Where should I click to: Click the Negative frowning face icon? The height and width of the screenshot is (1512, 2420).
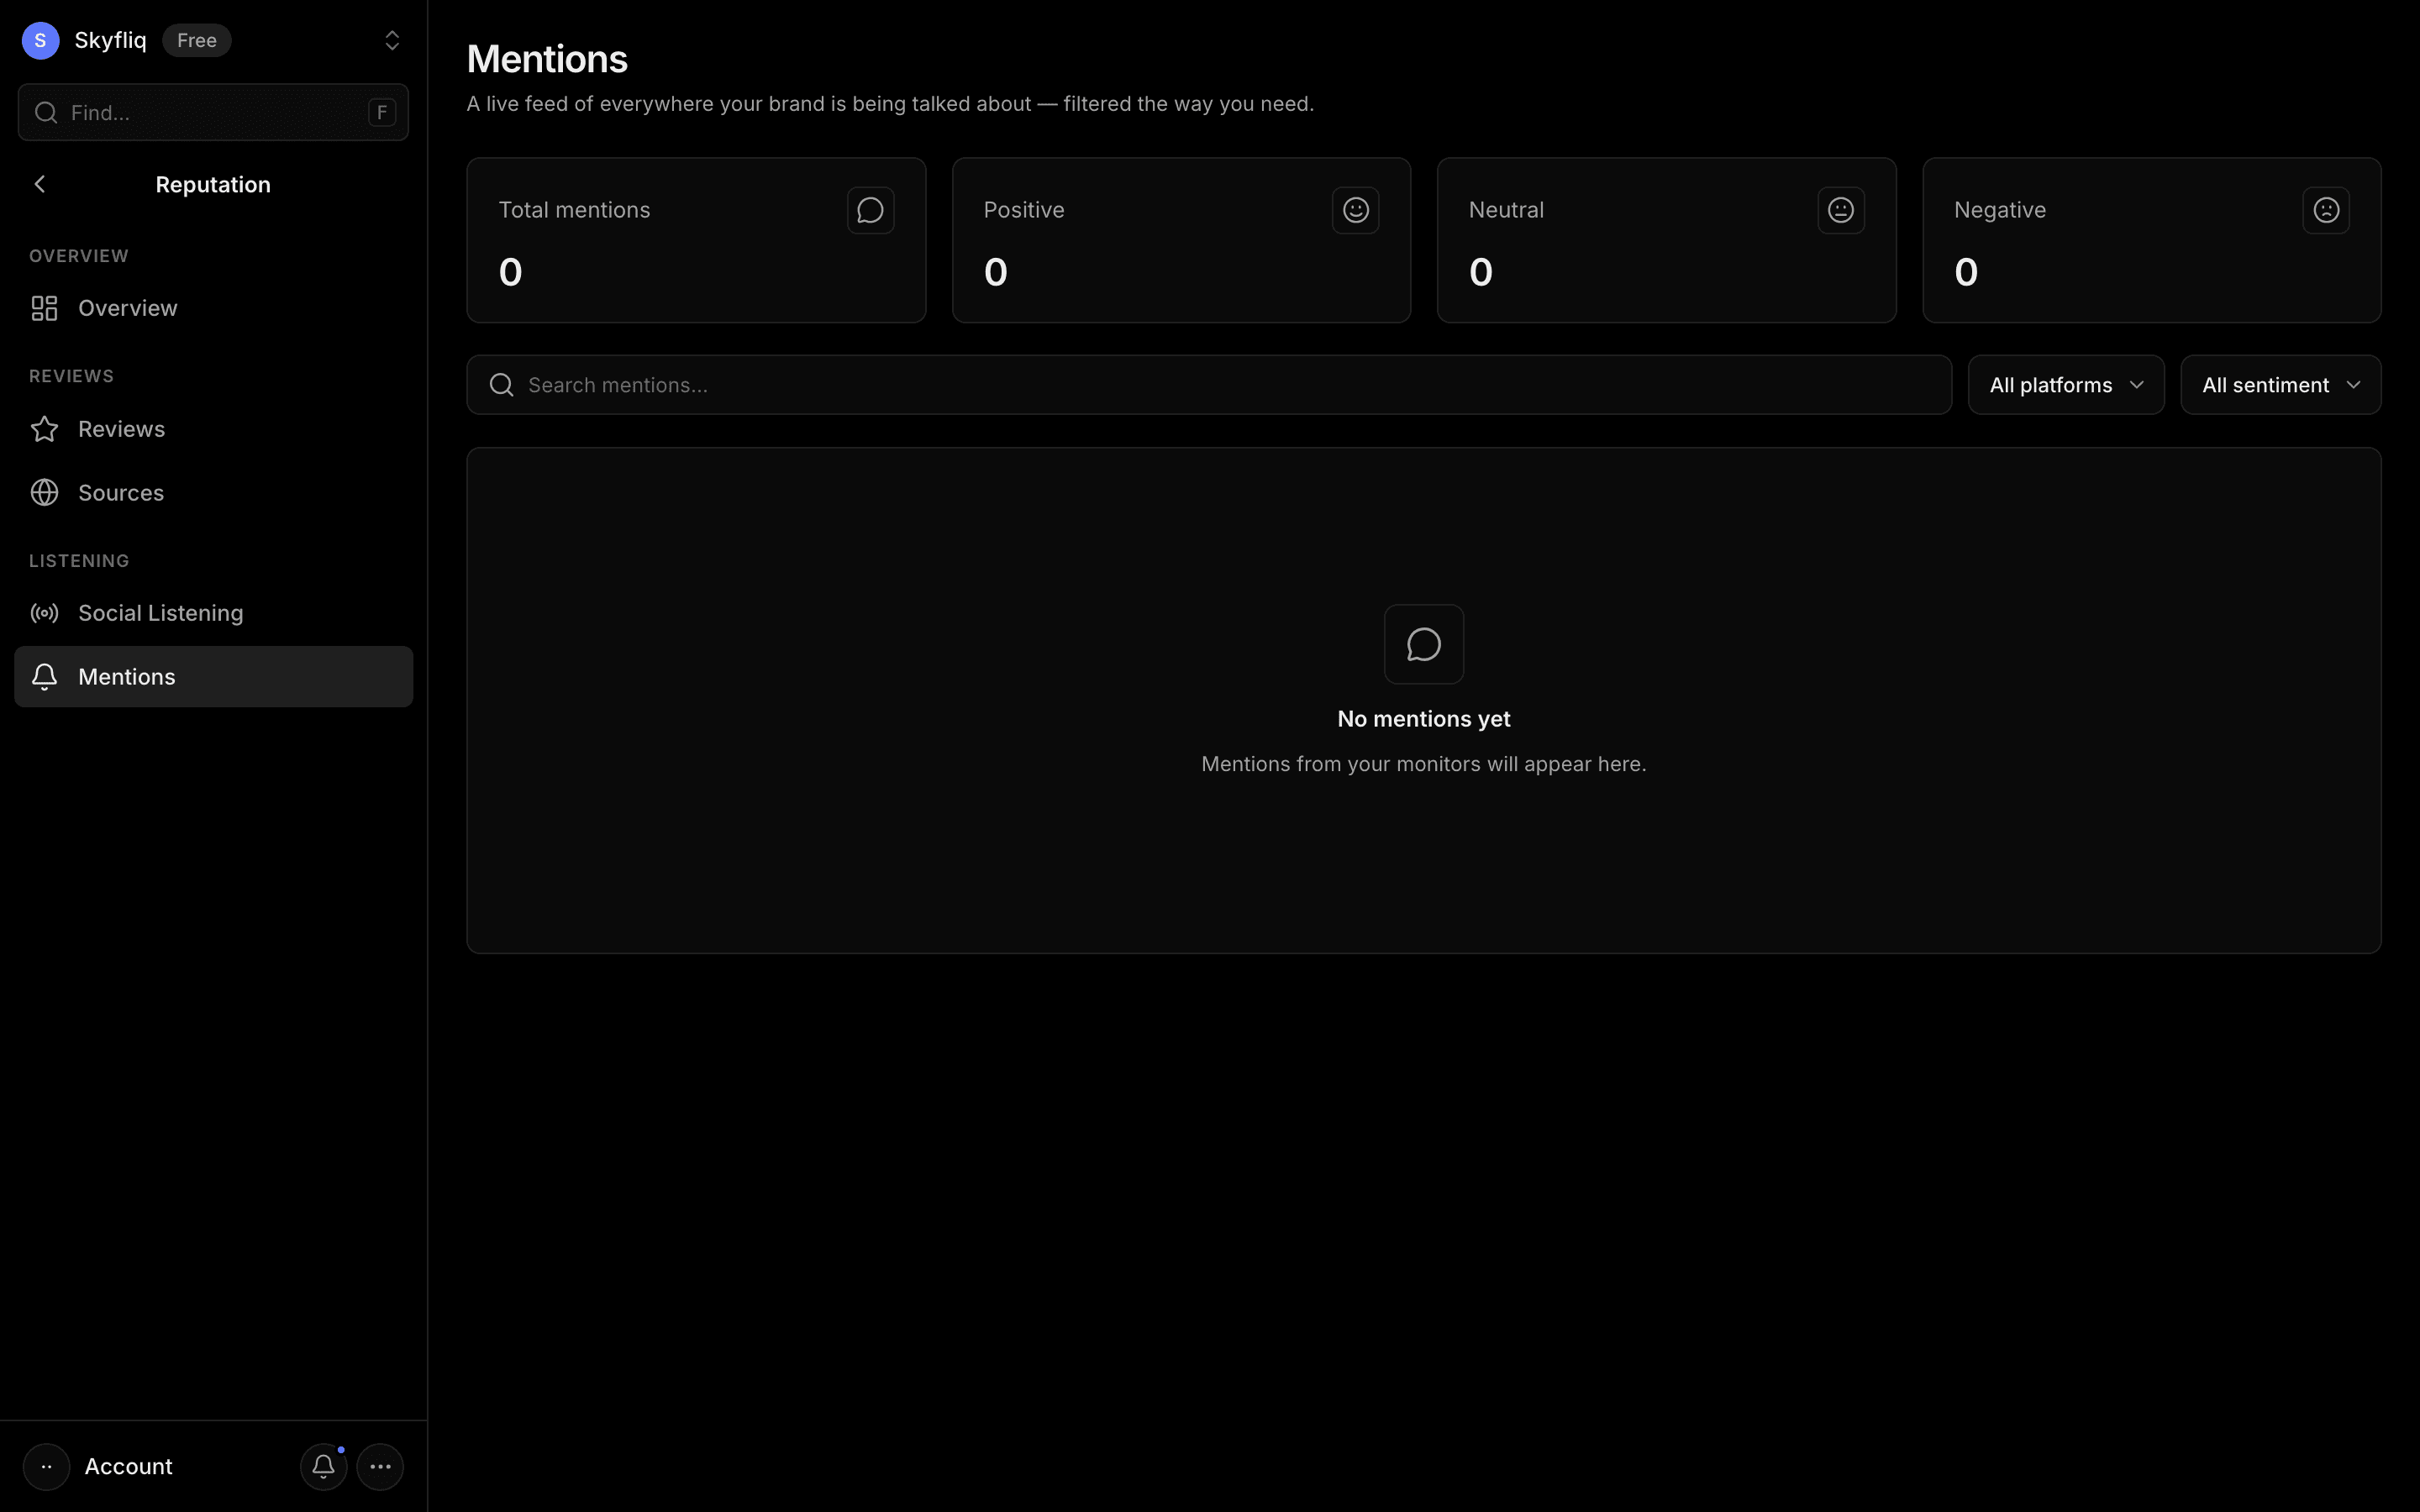[2325, 210]
